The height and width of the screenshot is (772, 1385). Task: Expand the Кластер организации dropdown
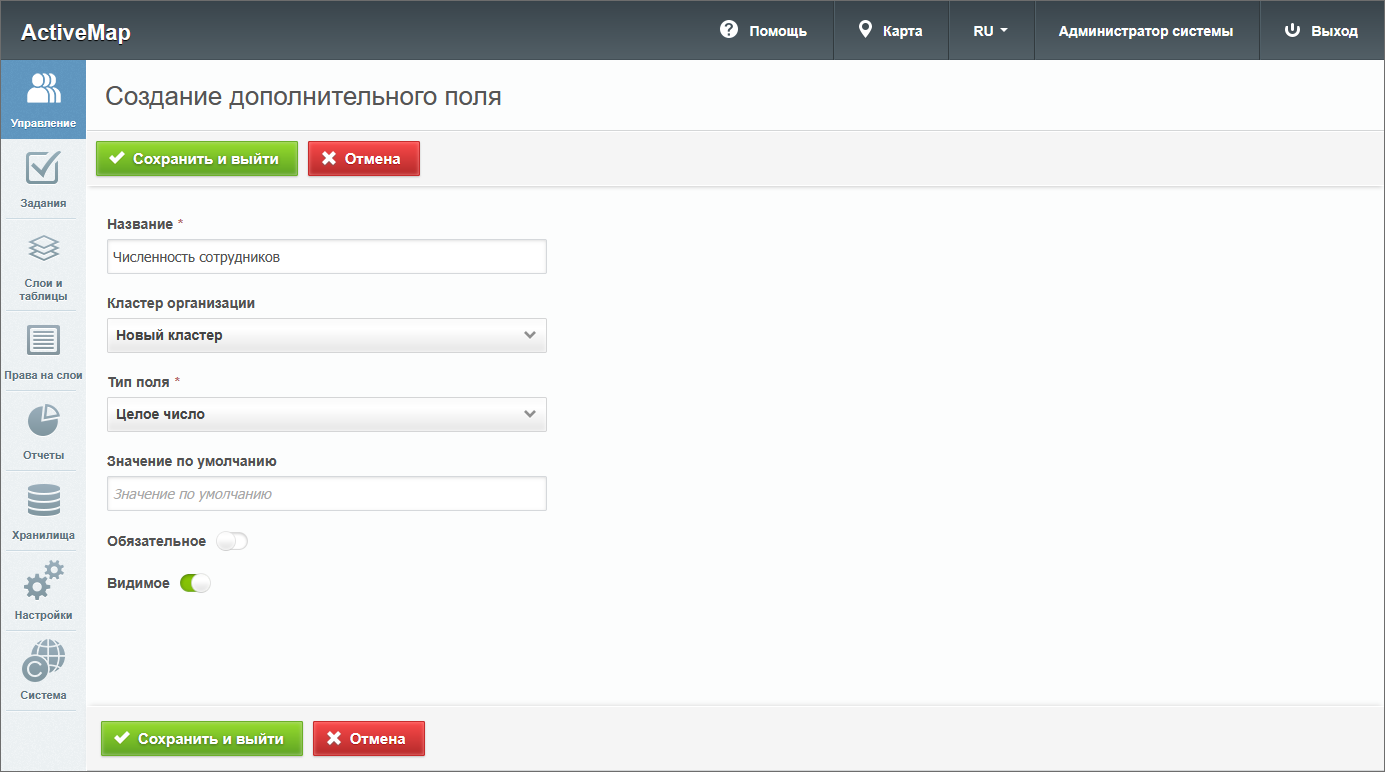326,336
